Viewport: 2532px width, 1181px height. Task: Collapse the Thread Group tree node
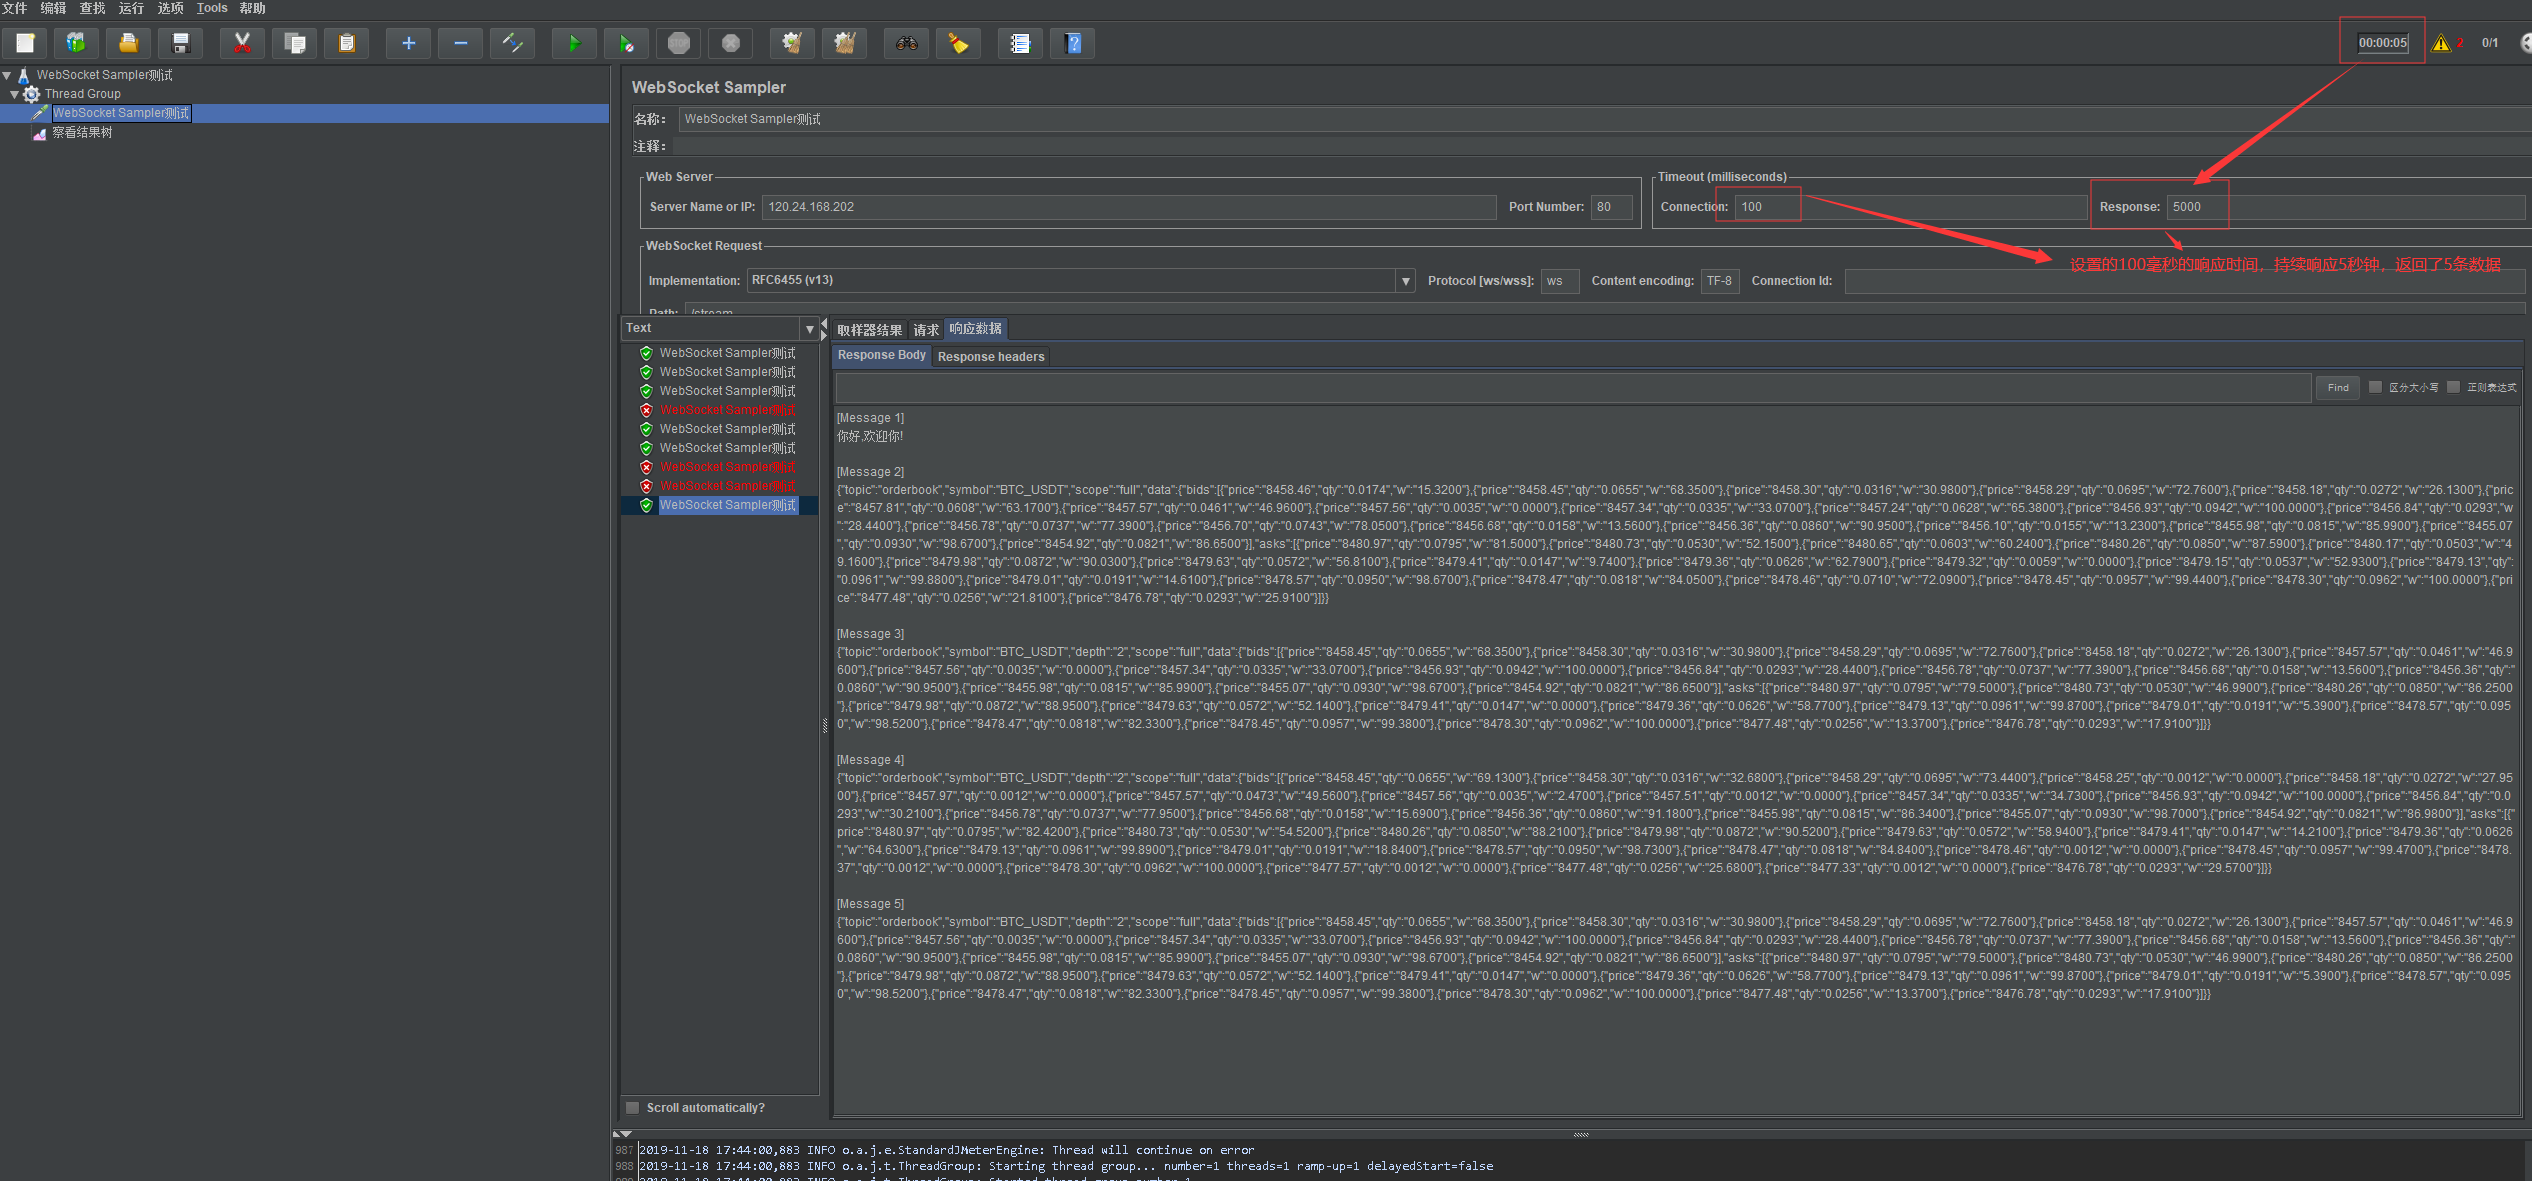[x=14, y=94]
